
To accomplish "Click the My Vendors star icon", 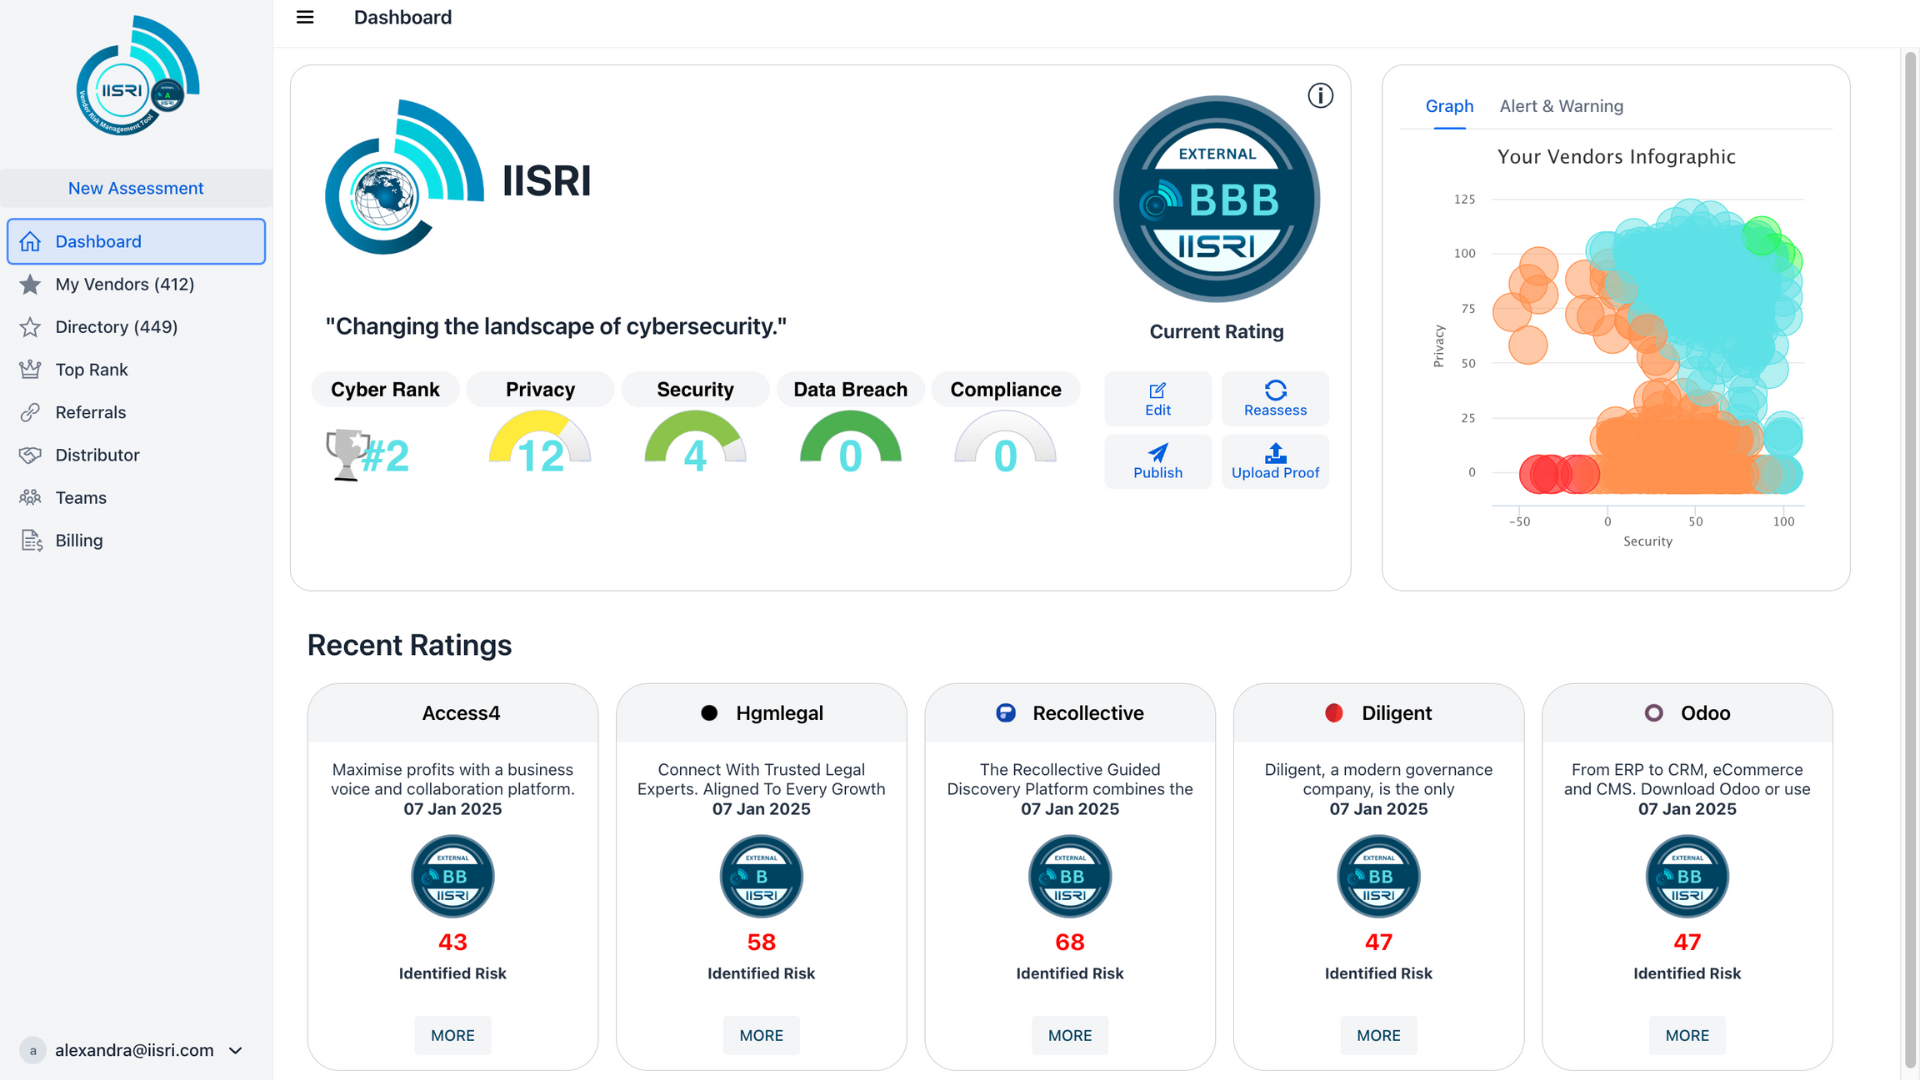I will coord(30,284).
